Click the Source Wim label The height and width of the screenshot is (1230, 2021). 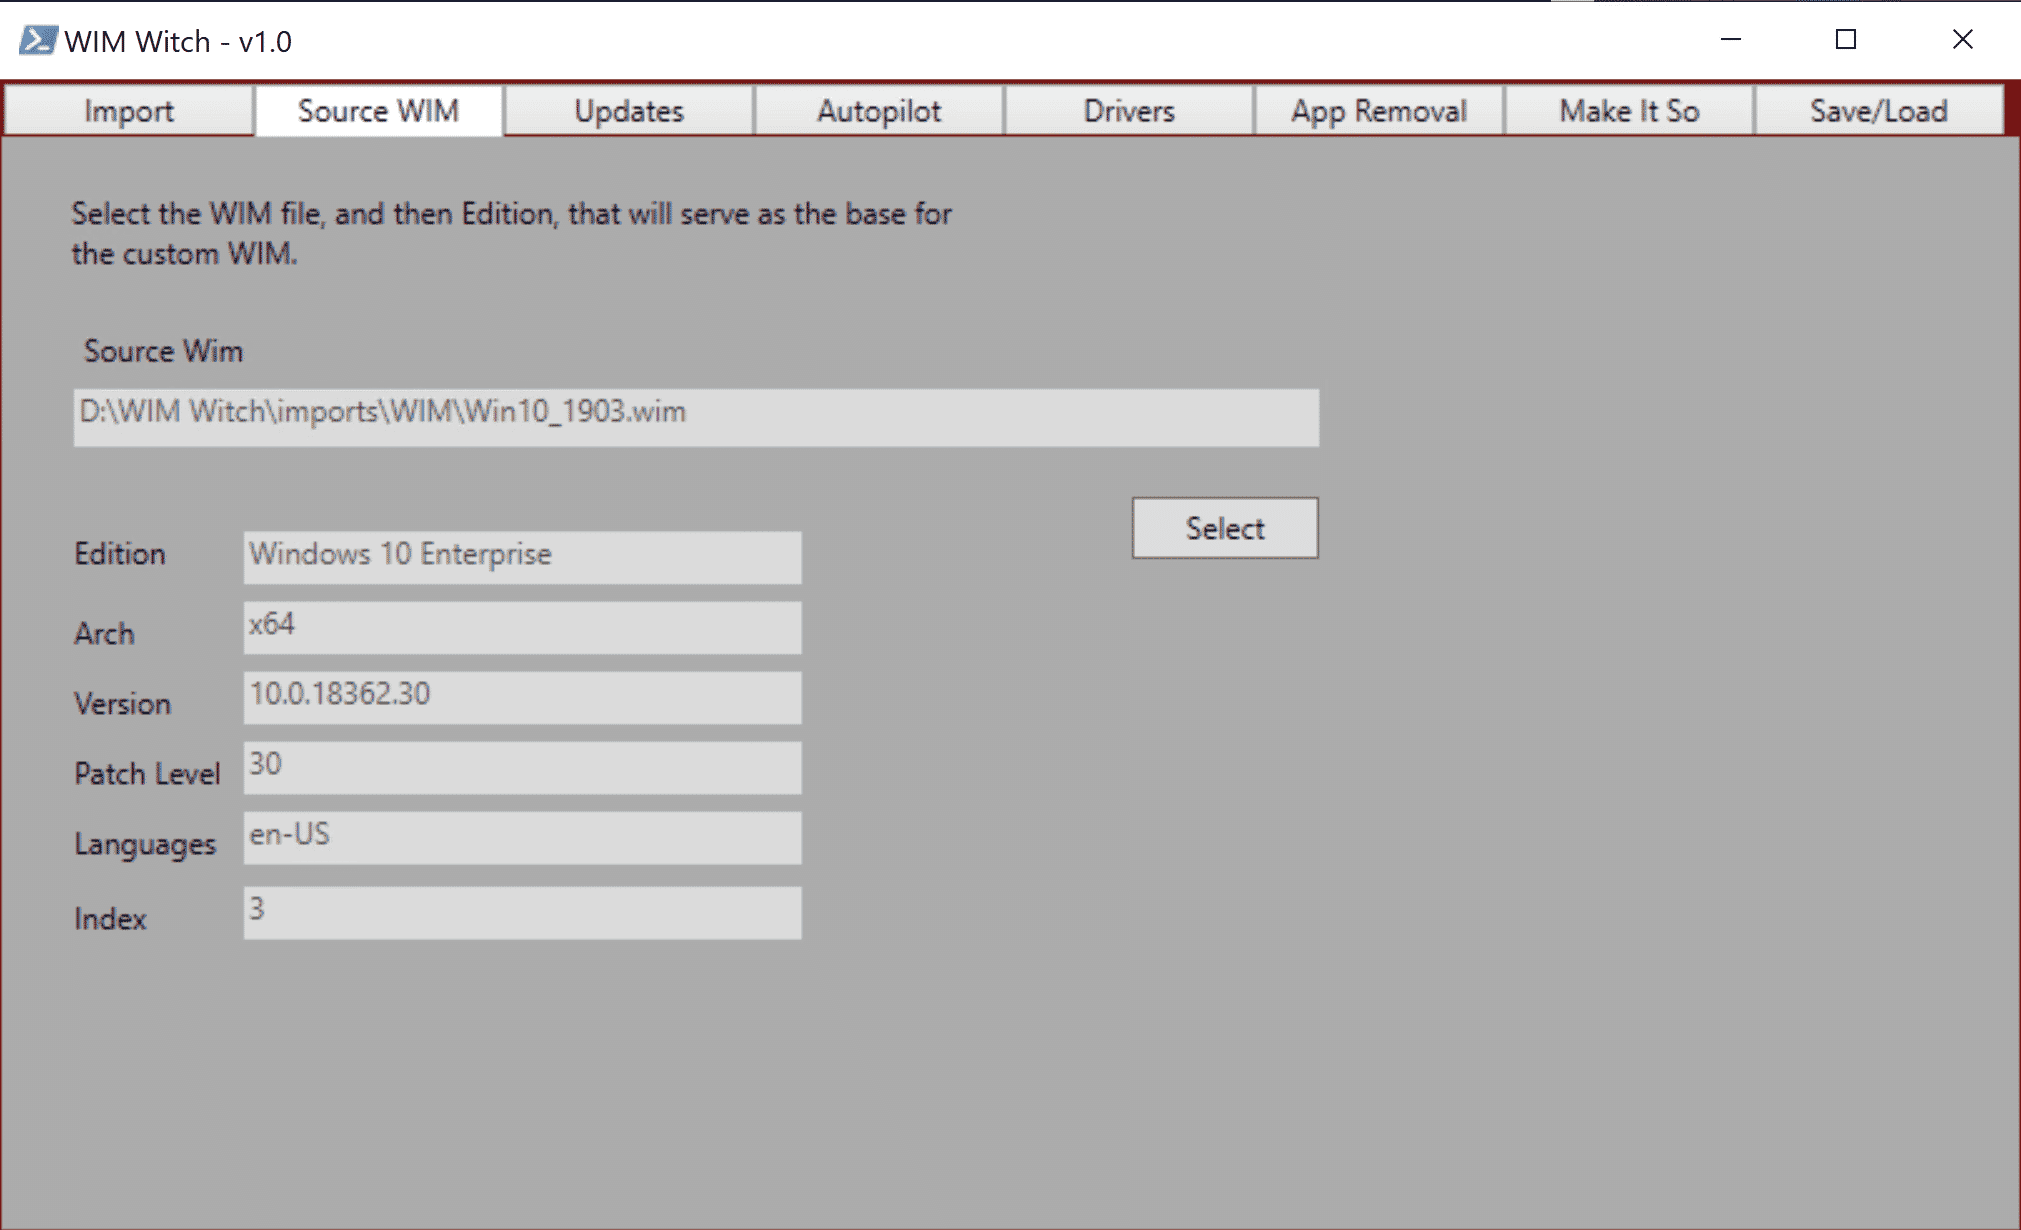click(x=163, y=351)
